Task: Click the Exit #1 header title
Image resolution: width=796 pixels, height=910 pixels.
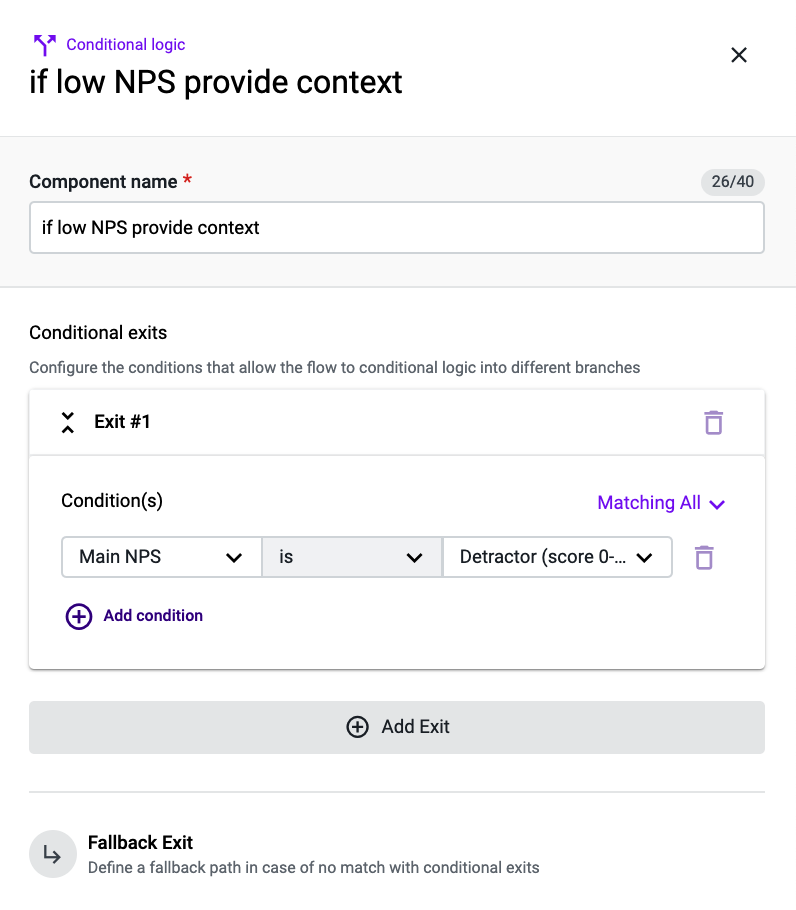Action: coord(122,422)
